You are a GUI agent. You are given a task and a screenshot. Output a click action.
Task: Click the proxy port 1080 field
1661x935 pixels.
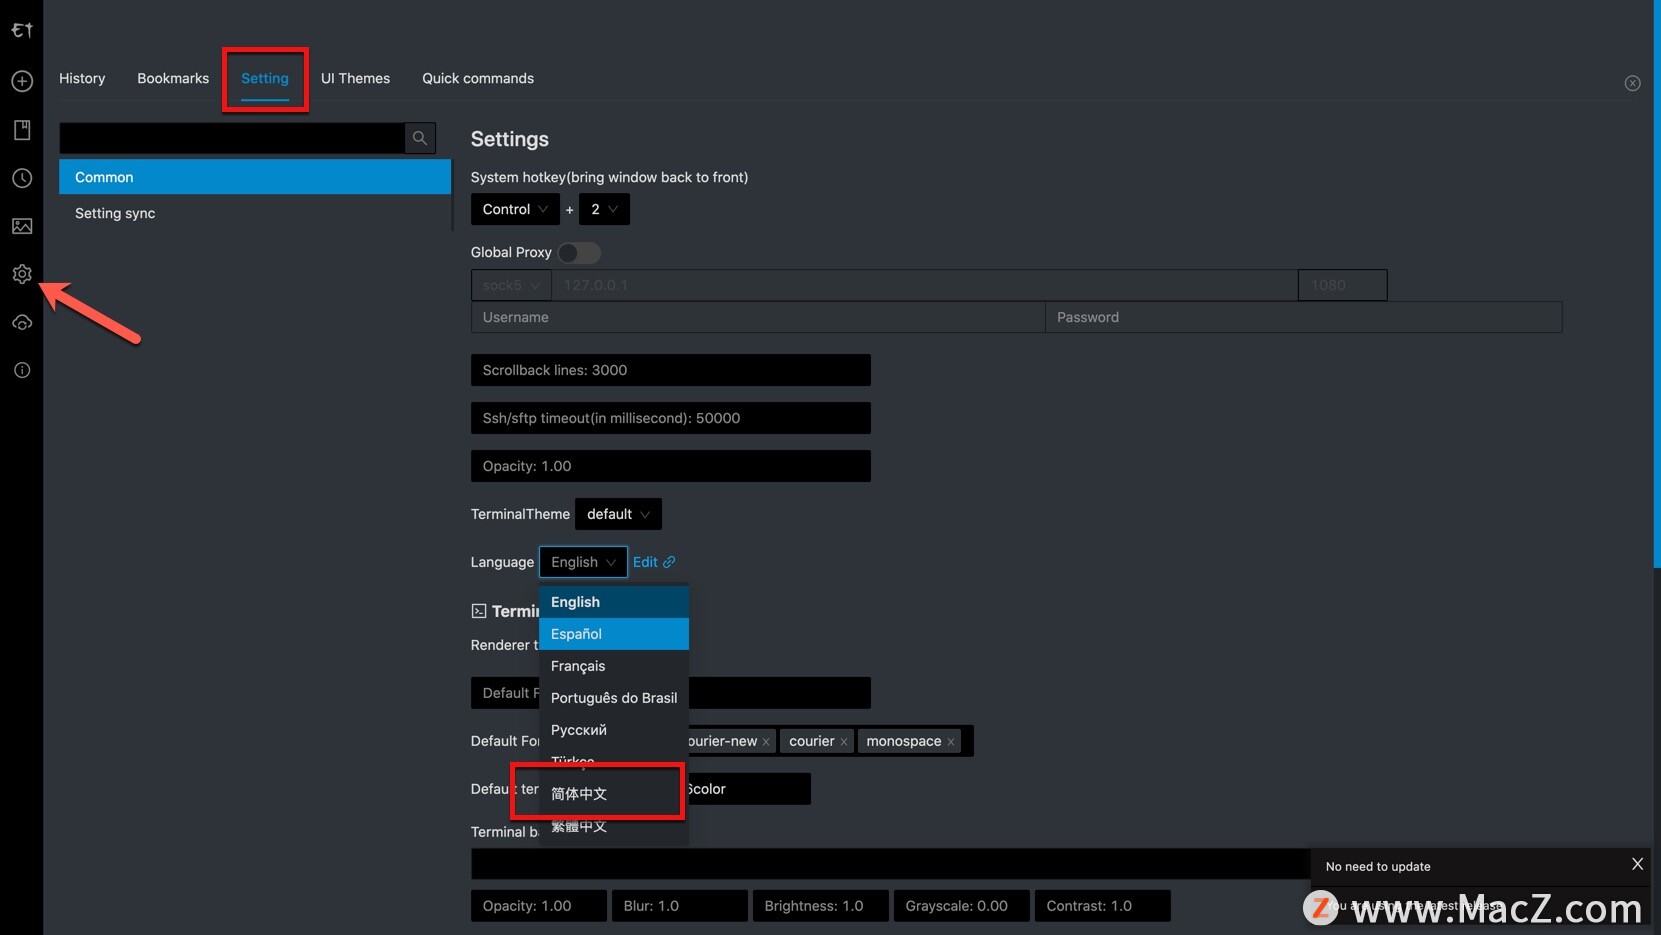point(1342,285)
